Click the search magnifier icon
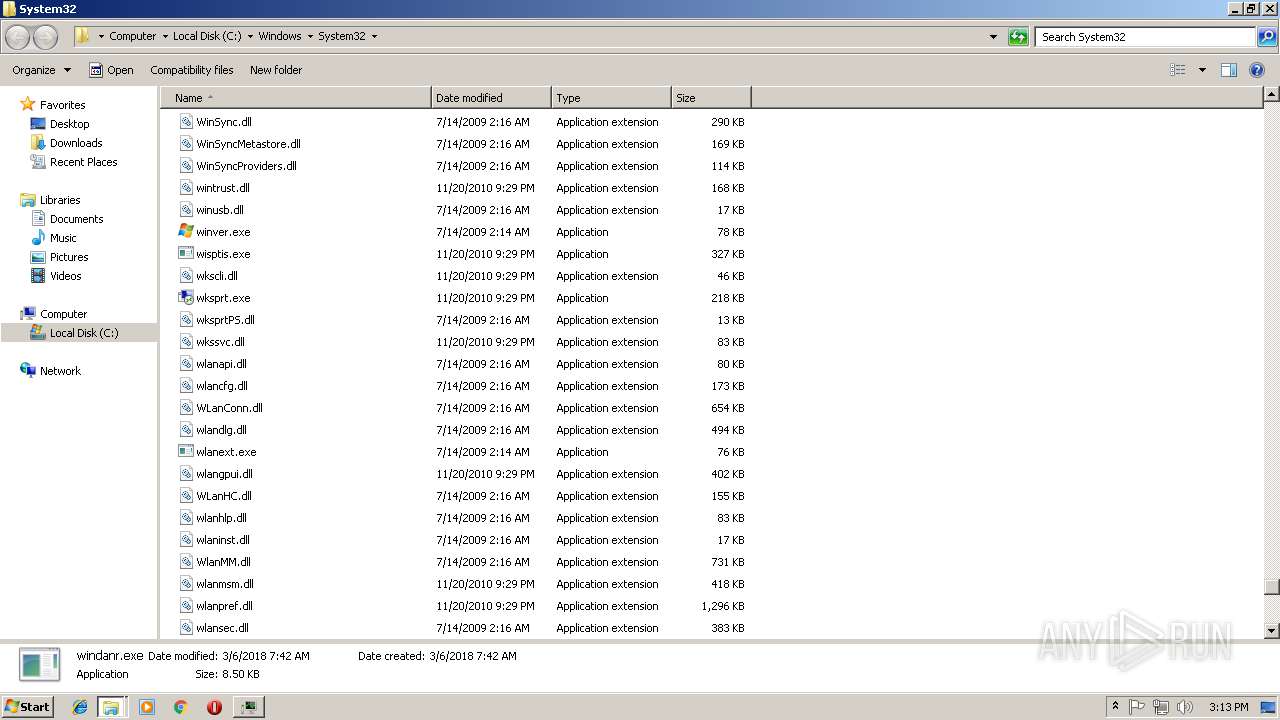1280x720 pixels. (x=1266, y=37)
